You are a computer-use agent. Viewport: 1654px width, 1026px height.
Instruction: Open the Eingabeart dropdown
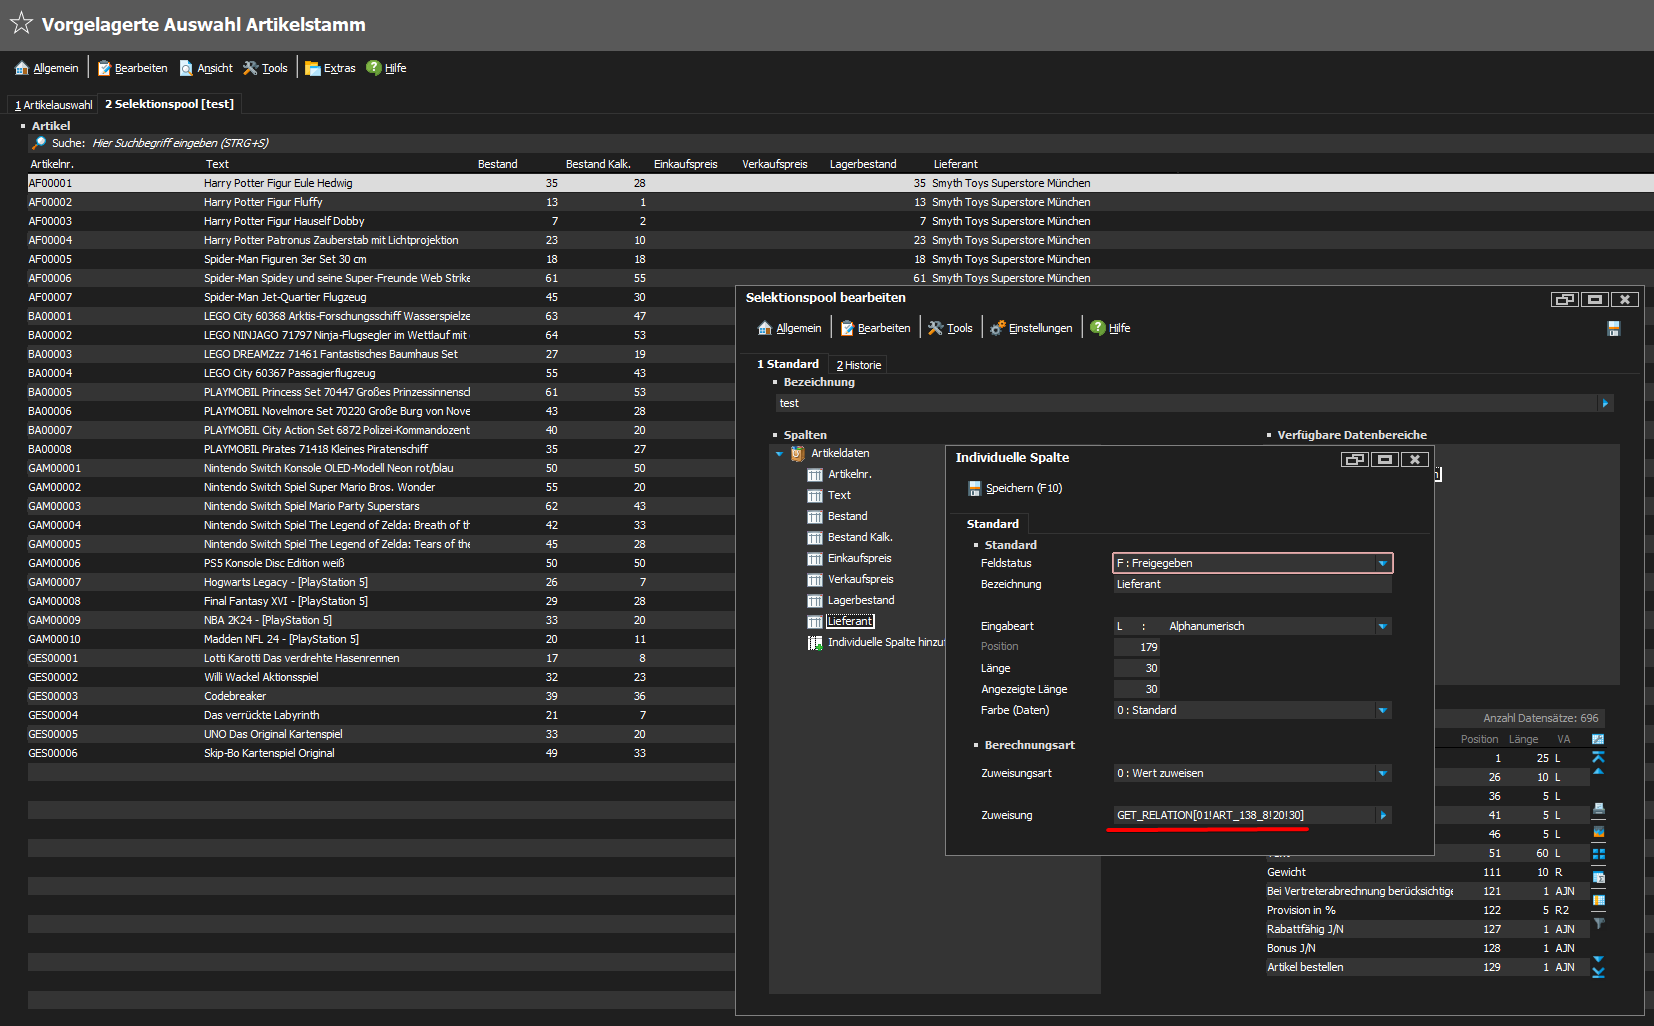(x=1383, y=626)
